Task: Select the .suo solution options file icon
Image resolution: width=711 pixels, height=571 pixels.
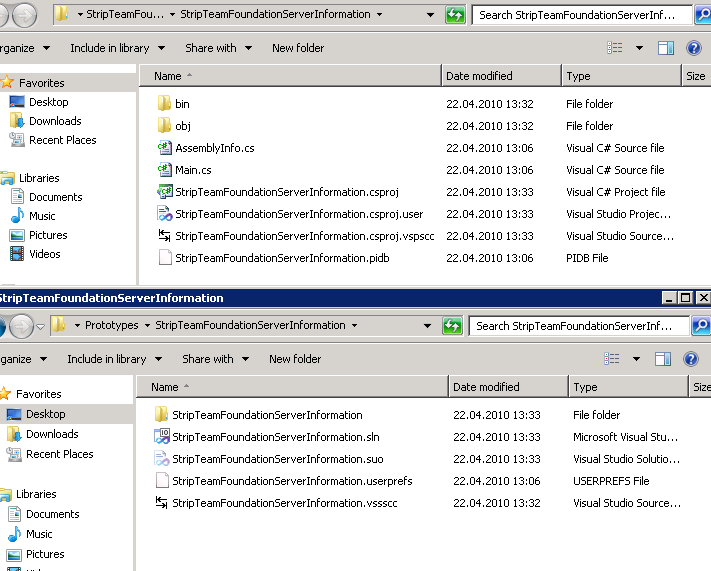Action: tap(161, 459)
